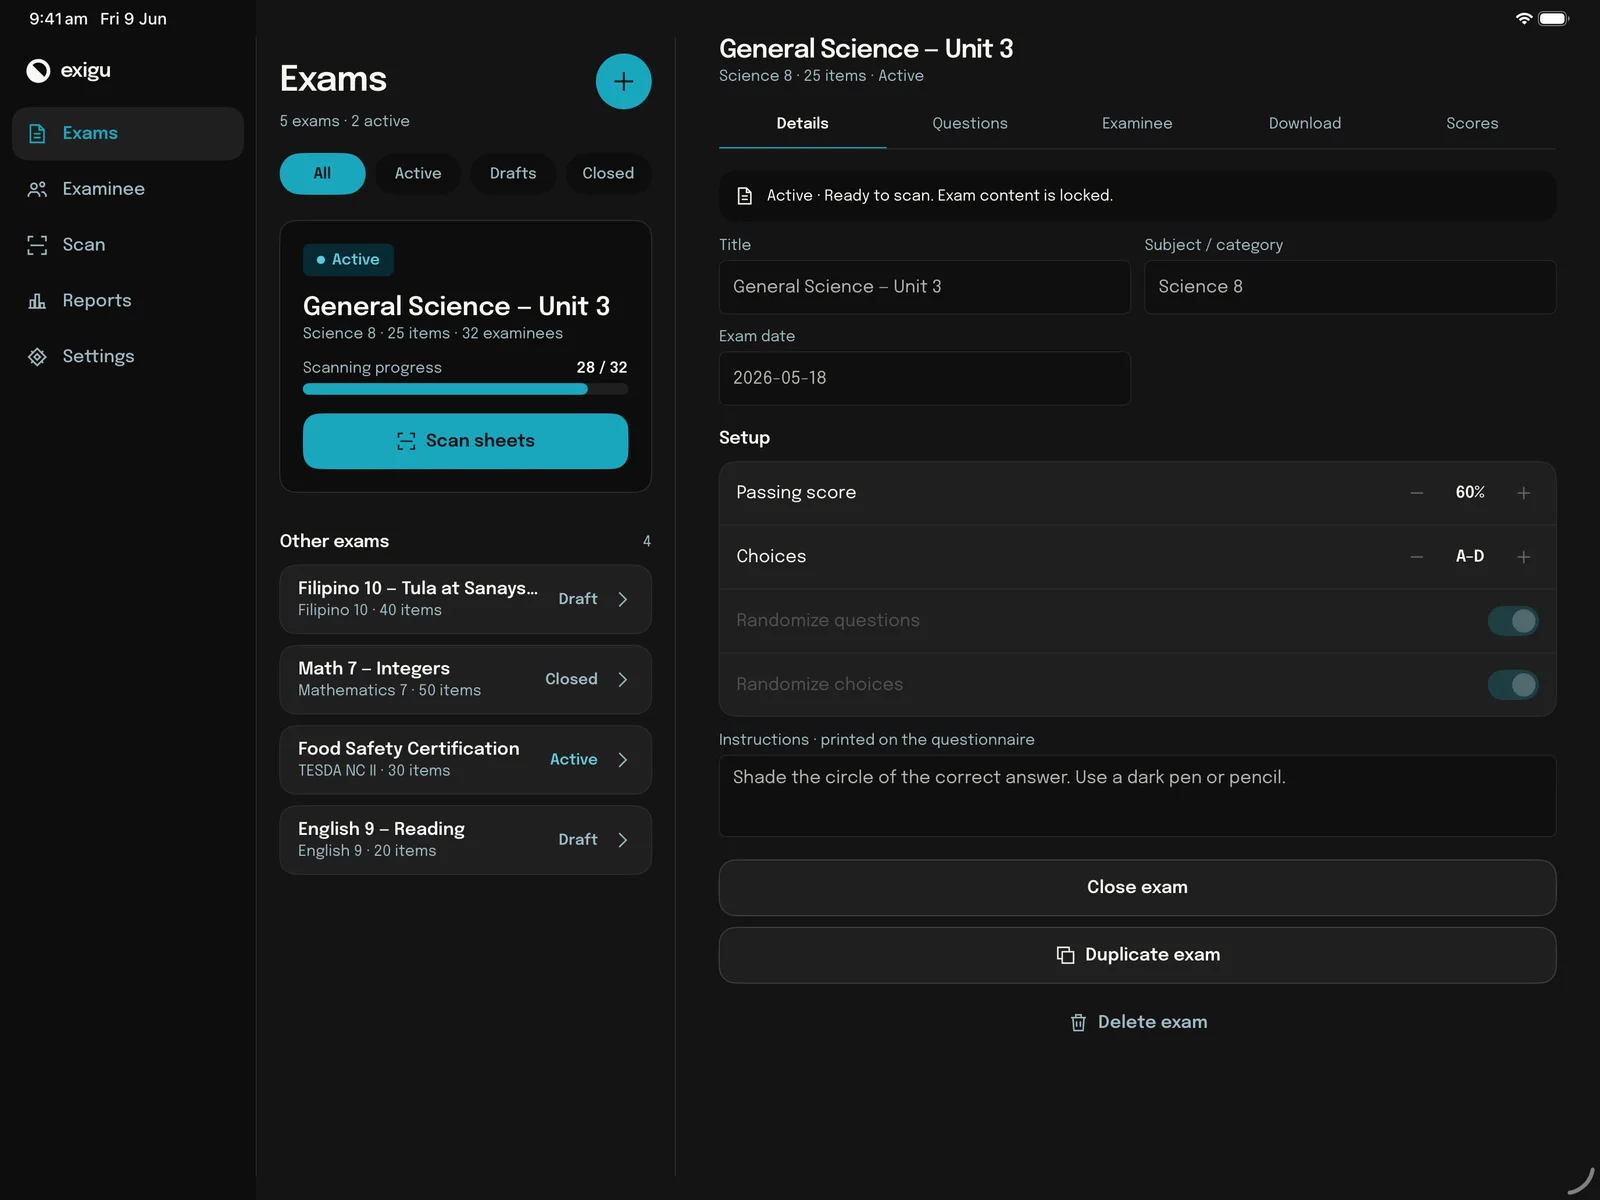Open Examinee via its sidebar people icon

pos(37,189)
